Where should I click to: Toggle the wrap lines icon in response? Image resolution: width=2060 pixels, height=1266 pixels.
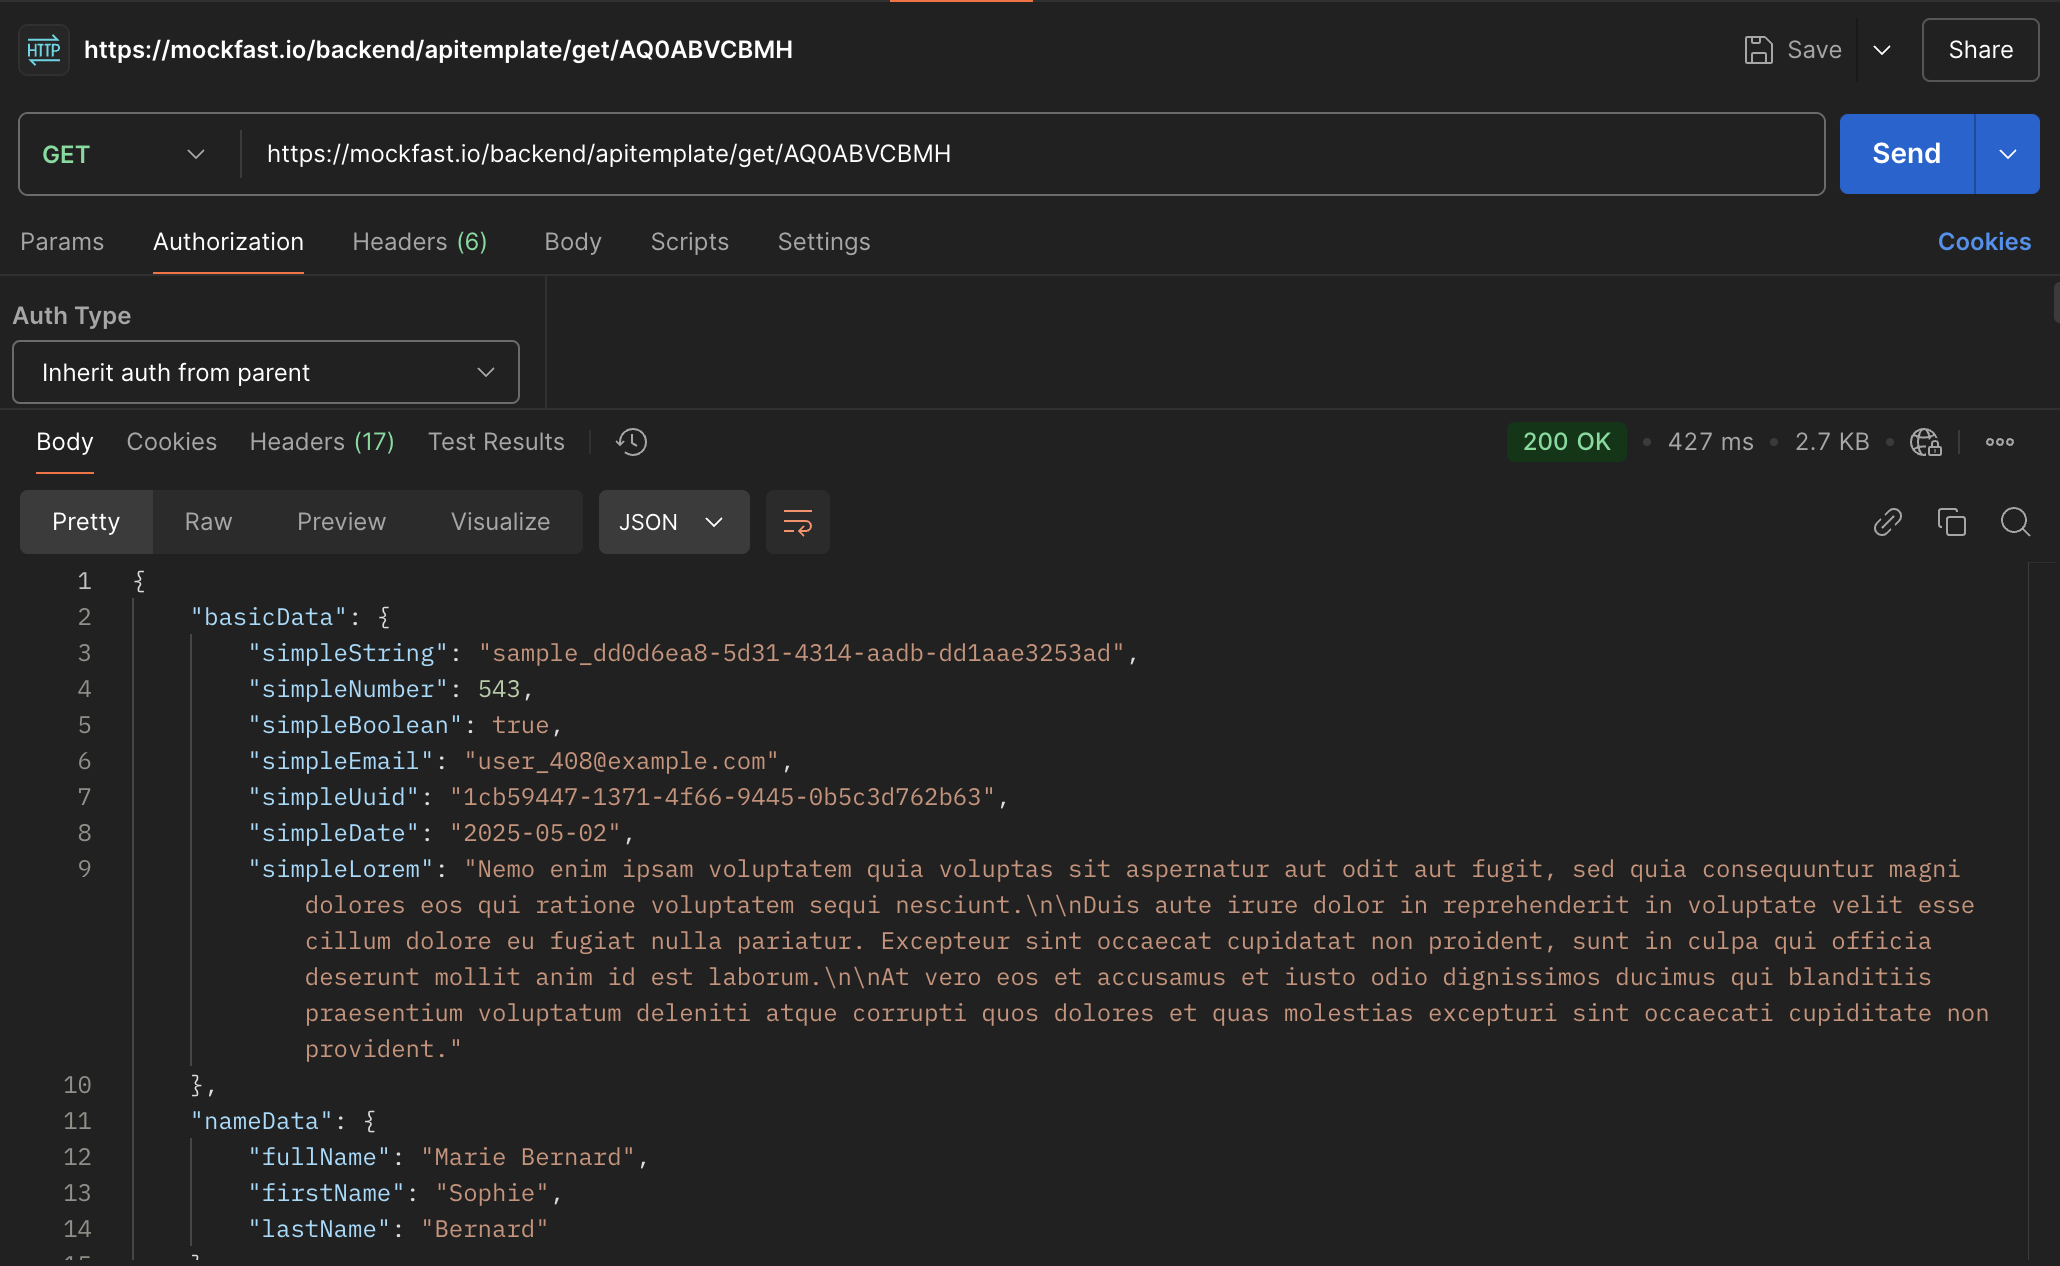[x=797, y=522]
